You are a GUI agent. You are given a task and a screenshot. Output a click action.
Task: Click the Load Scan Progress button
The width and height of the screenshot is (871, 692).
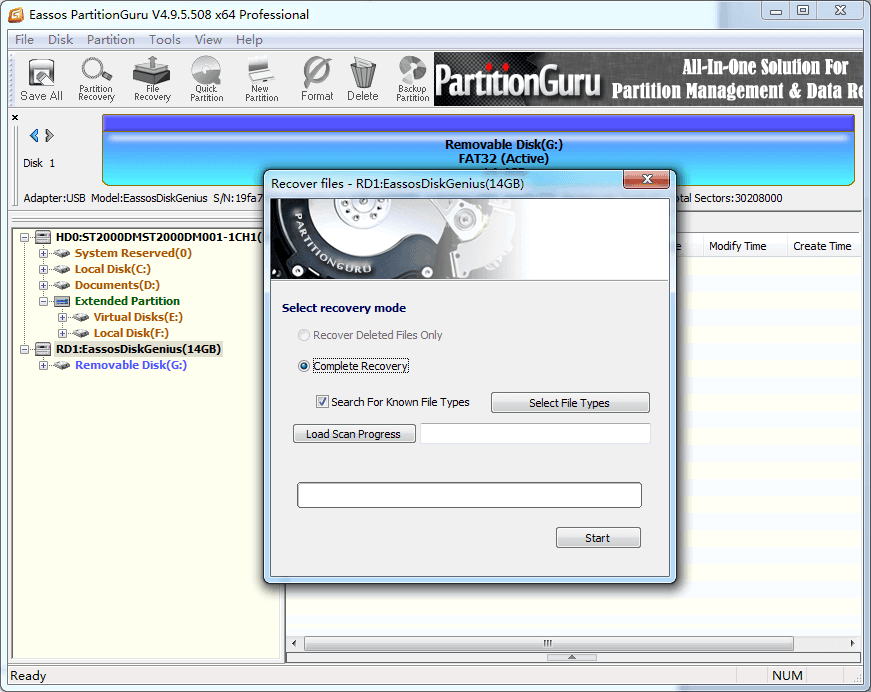(x=354, y=434)
